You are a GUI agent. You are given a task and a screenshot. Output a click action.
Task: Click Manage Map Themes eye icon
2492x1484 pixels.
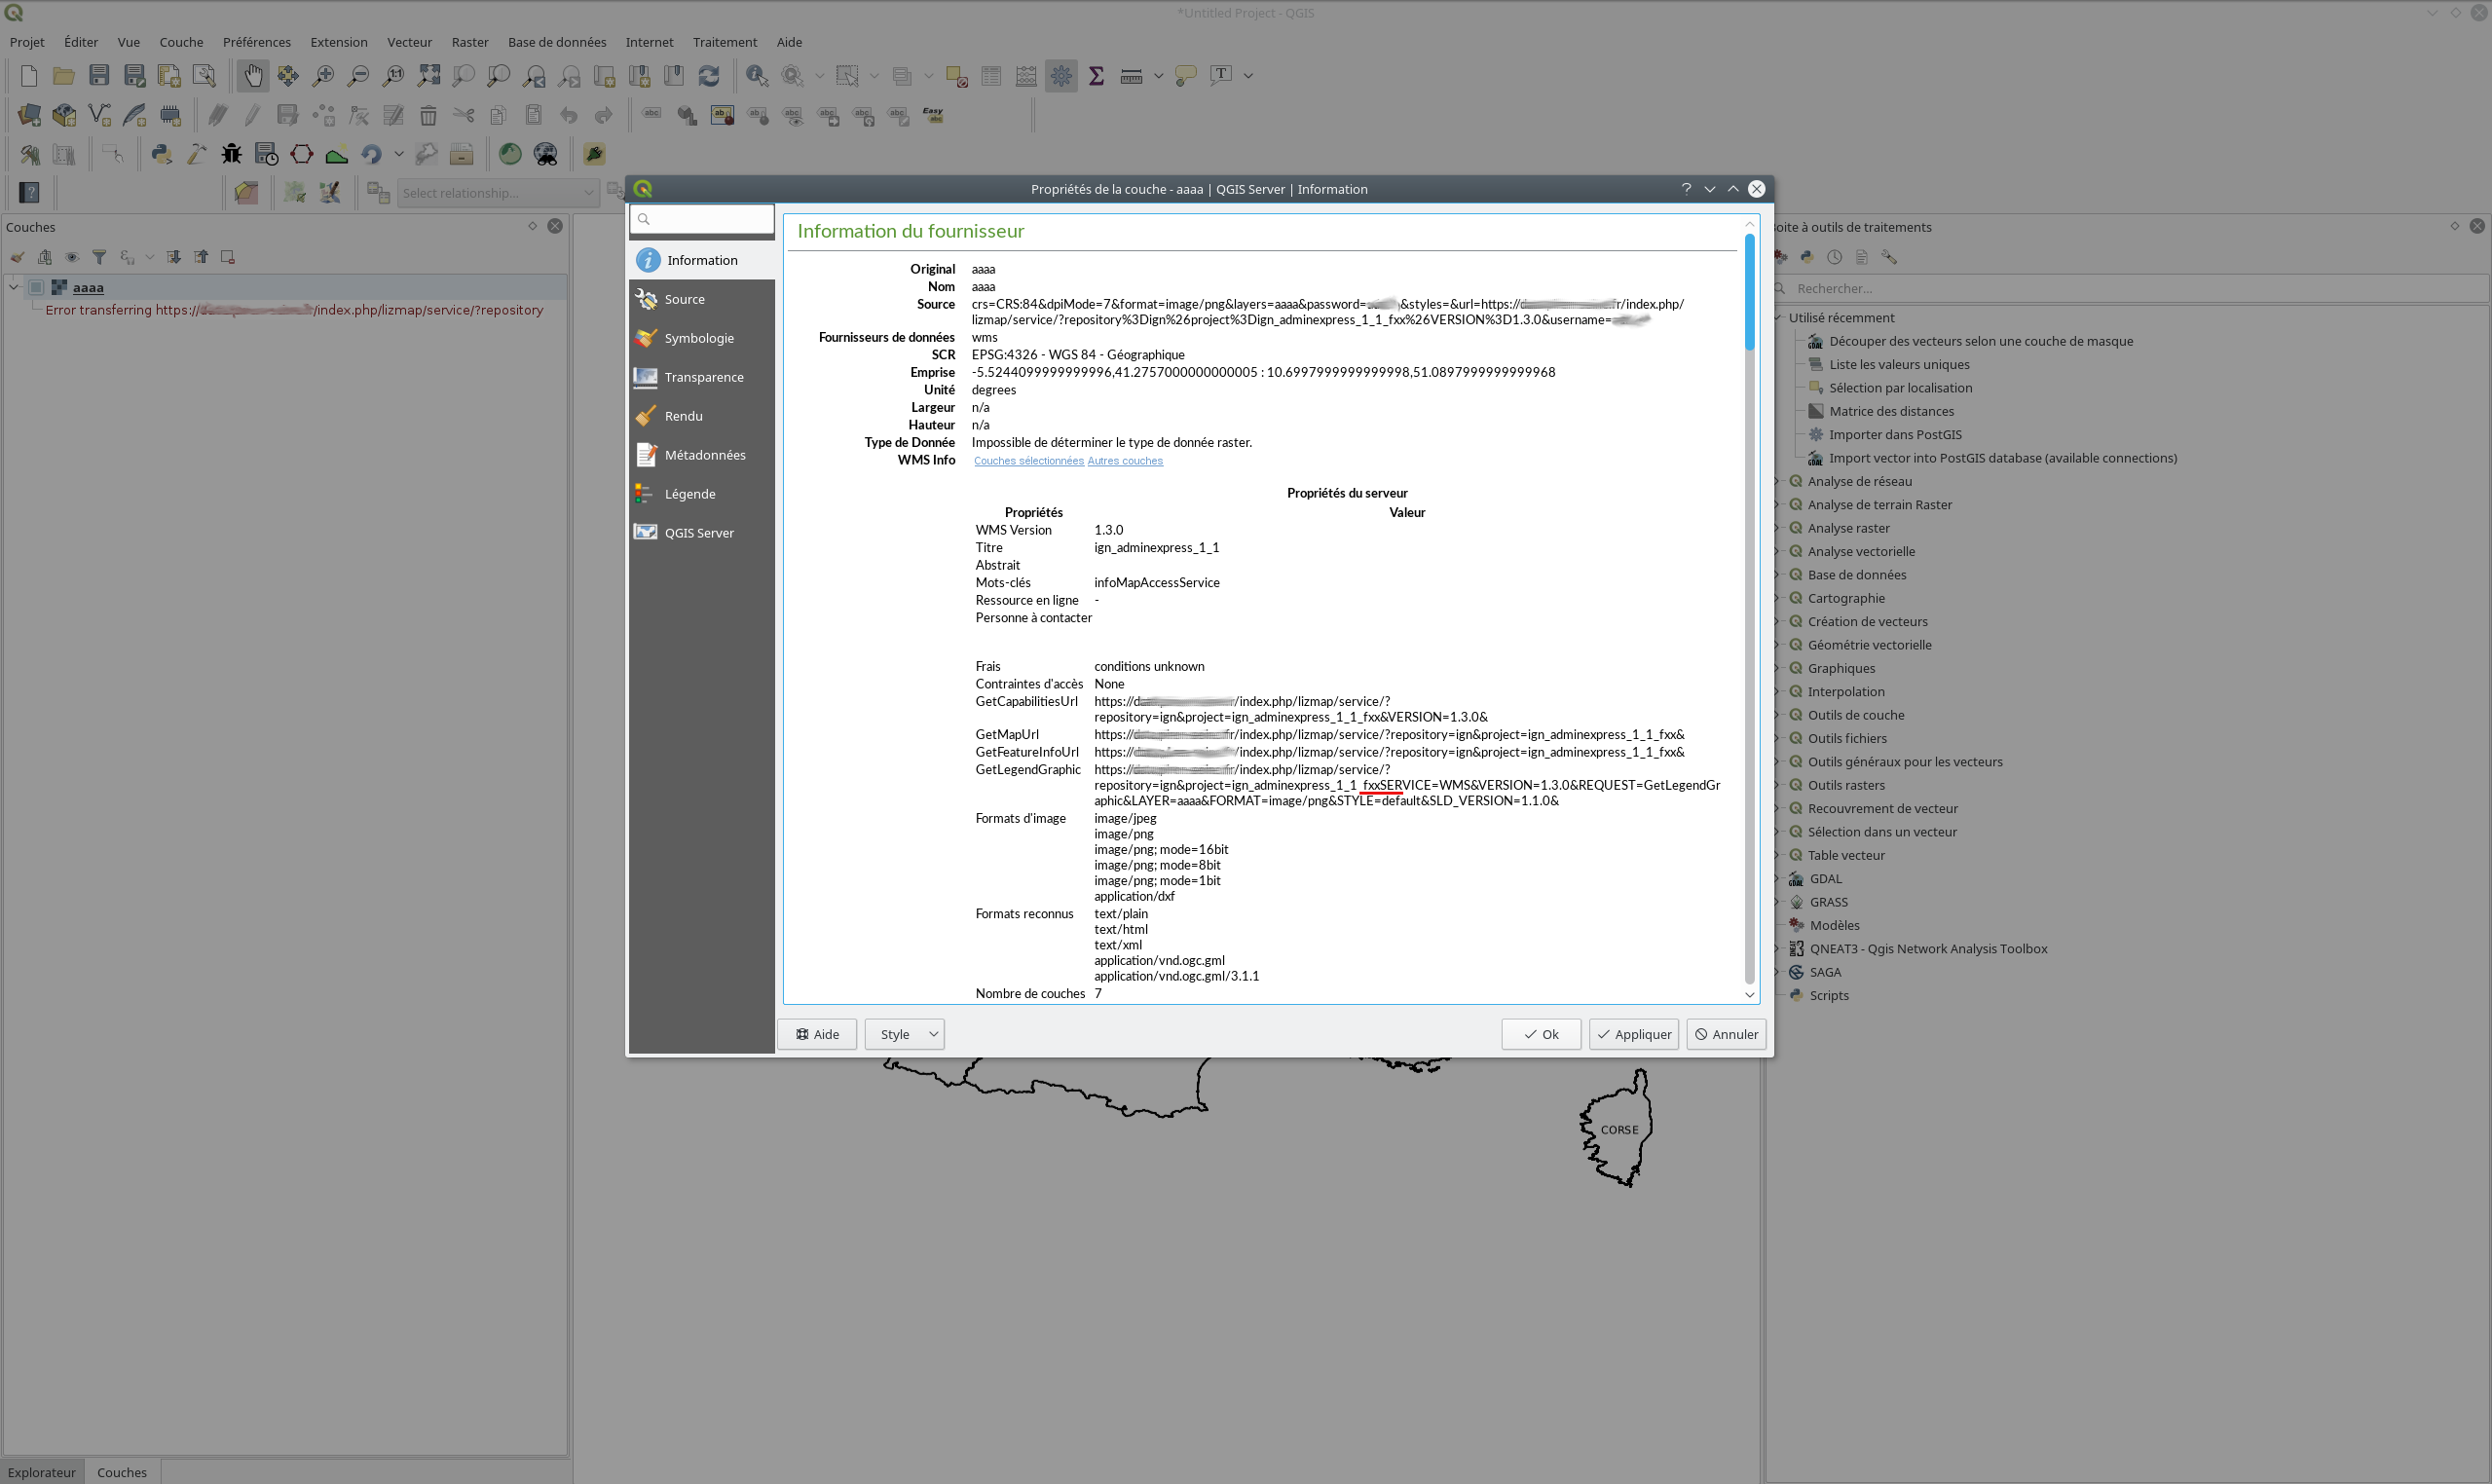[x=71, y=257]
